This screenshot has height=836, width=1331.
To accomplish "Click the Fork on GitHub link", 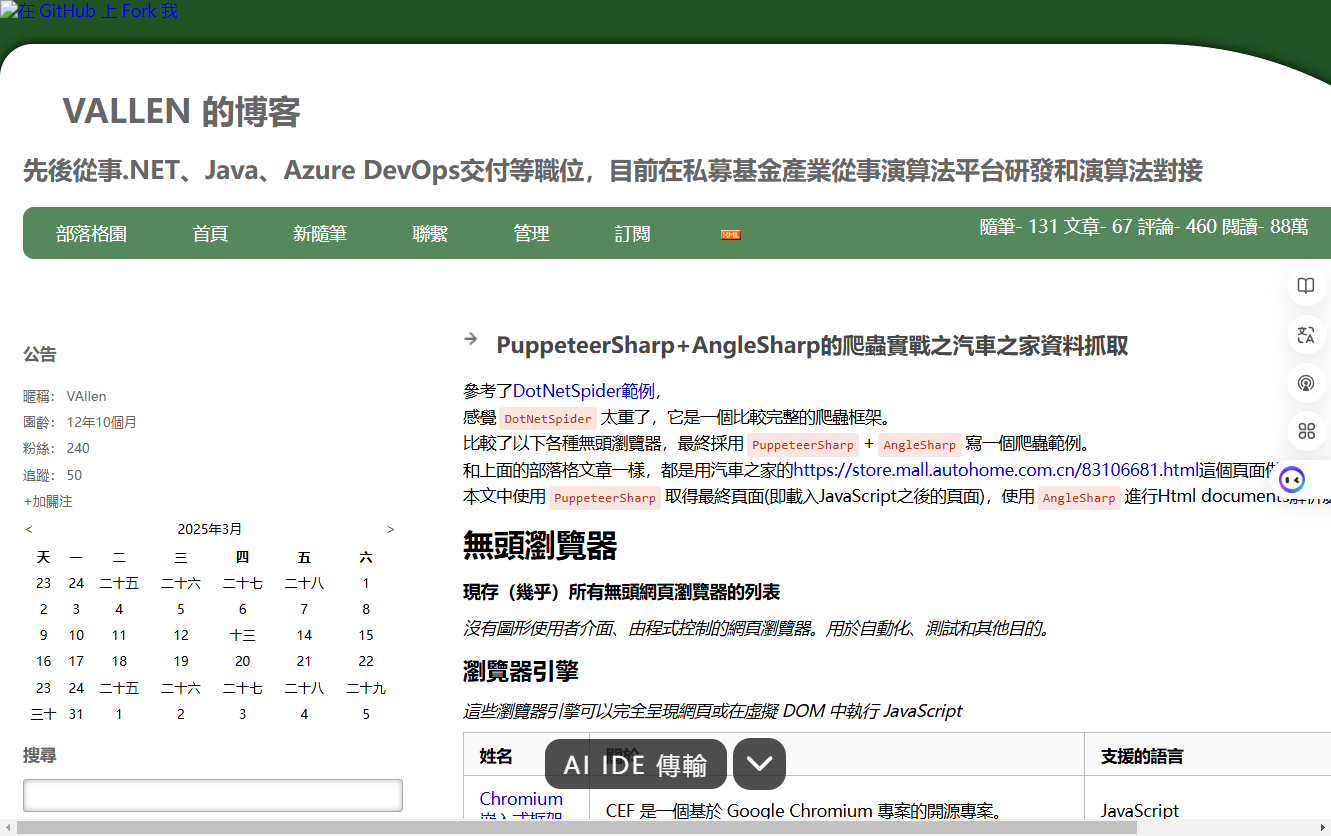I will [89, 11].
